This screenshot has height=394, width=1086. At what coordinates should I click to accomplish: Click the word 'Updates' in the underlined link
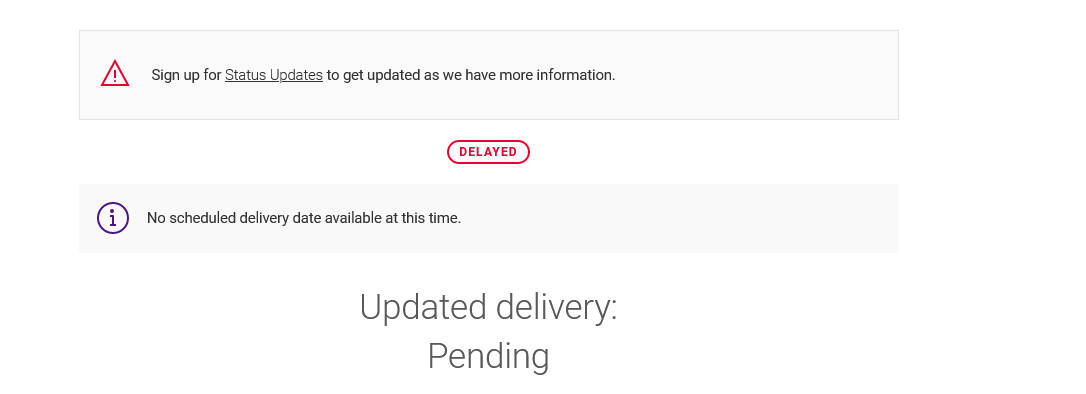tap(296, 75)
